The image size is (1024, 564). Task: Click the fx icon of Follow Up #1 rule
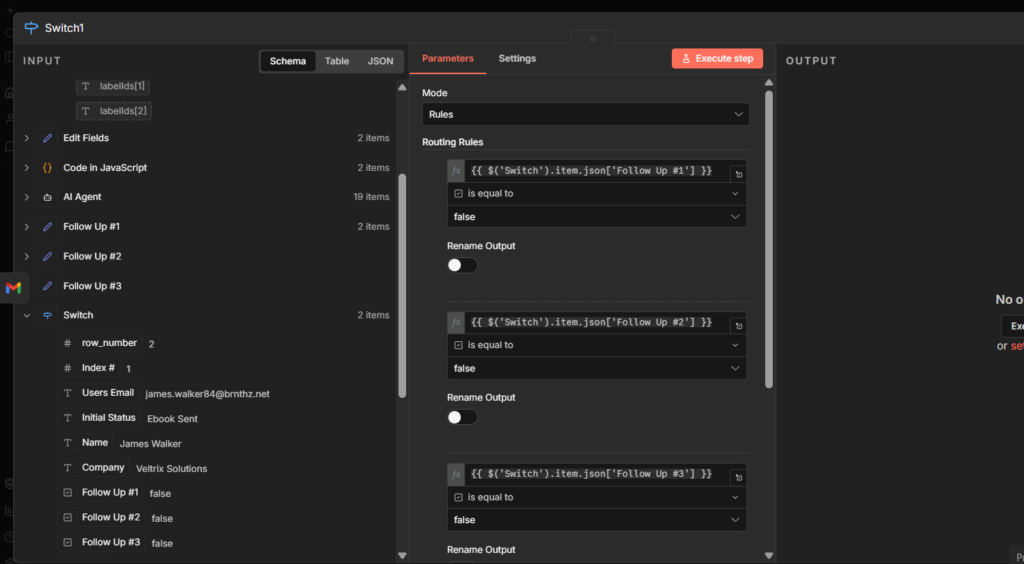(456, 171)
